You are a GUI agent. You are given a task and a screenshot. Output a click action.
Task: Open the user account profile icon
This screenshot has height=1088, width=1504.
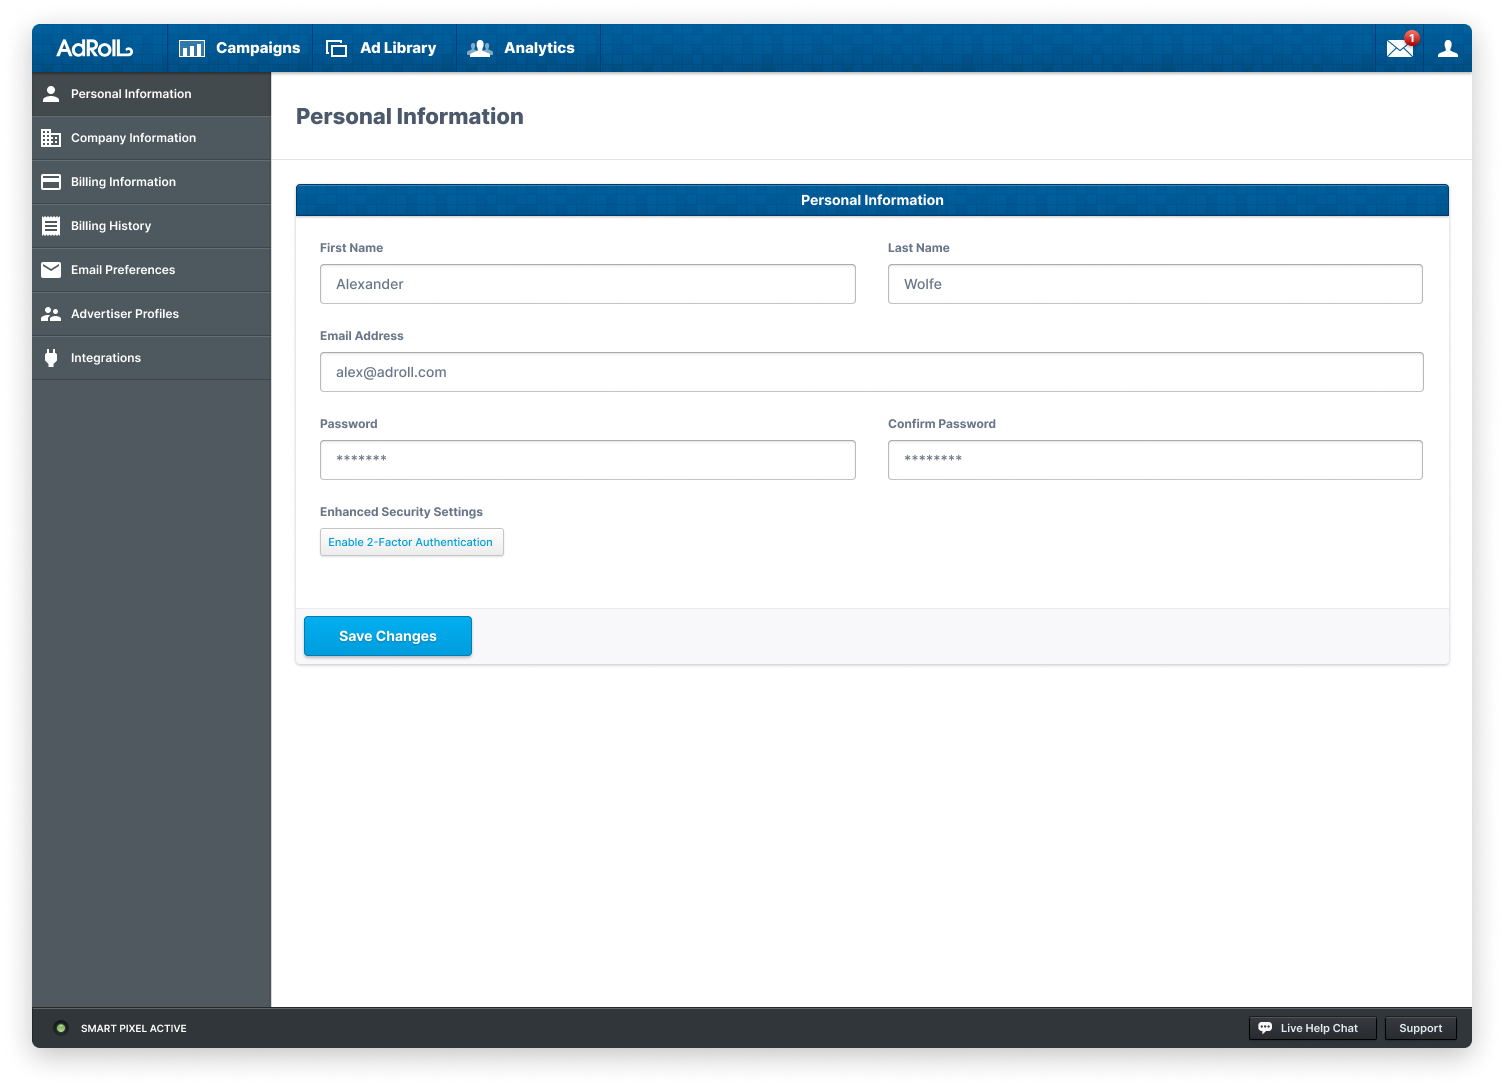click(x=1447, y=48)
